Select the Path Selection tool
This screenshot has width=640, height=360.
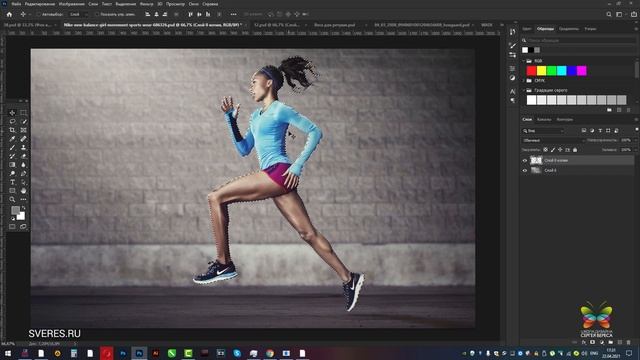point(23,182)
